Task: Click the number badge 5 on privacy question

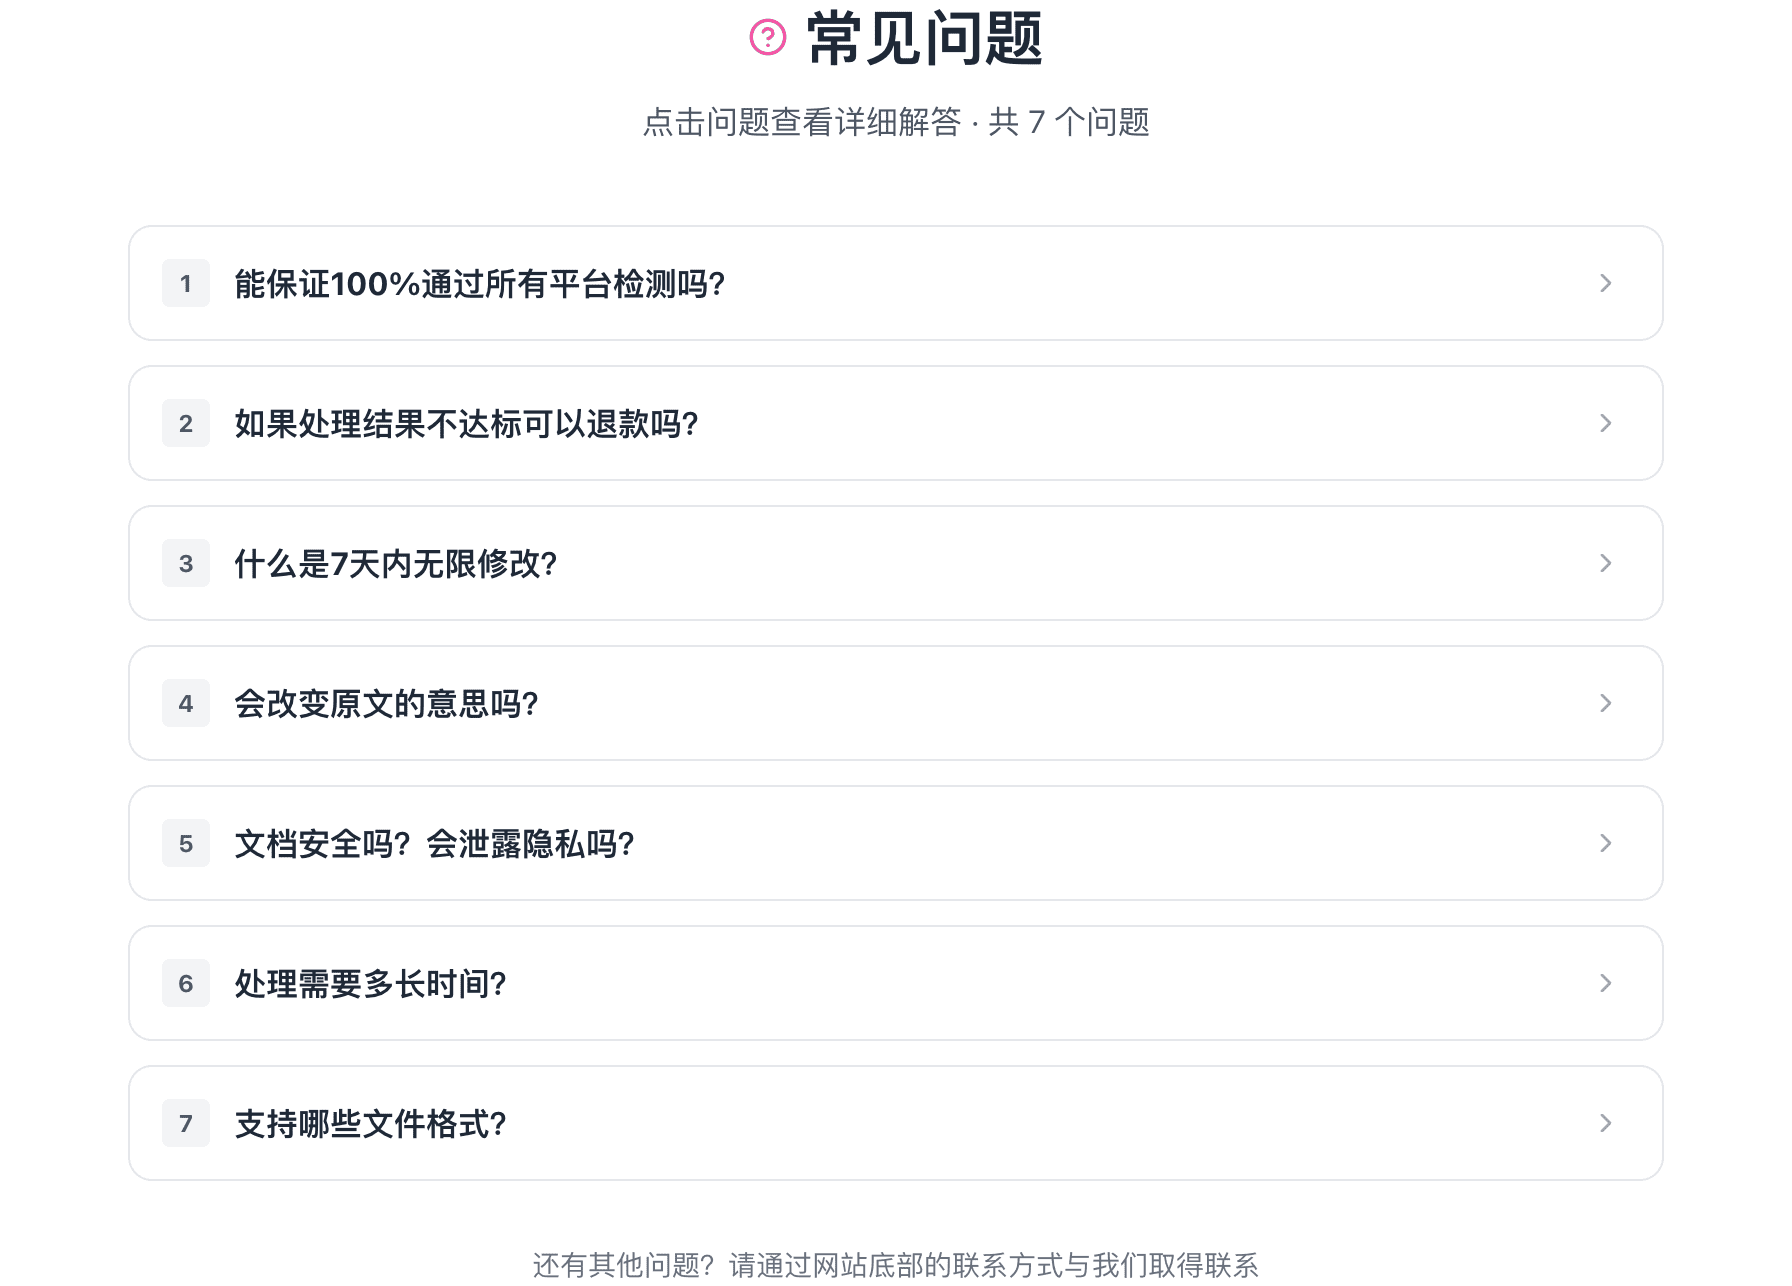Action: tap(185, 844)
